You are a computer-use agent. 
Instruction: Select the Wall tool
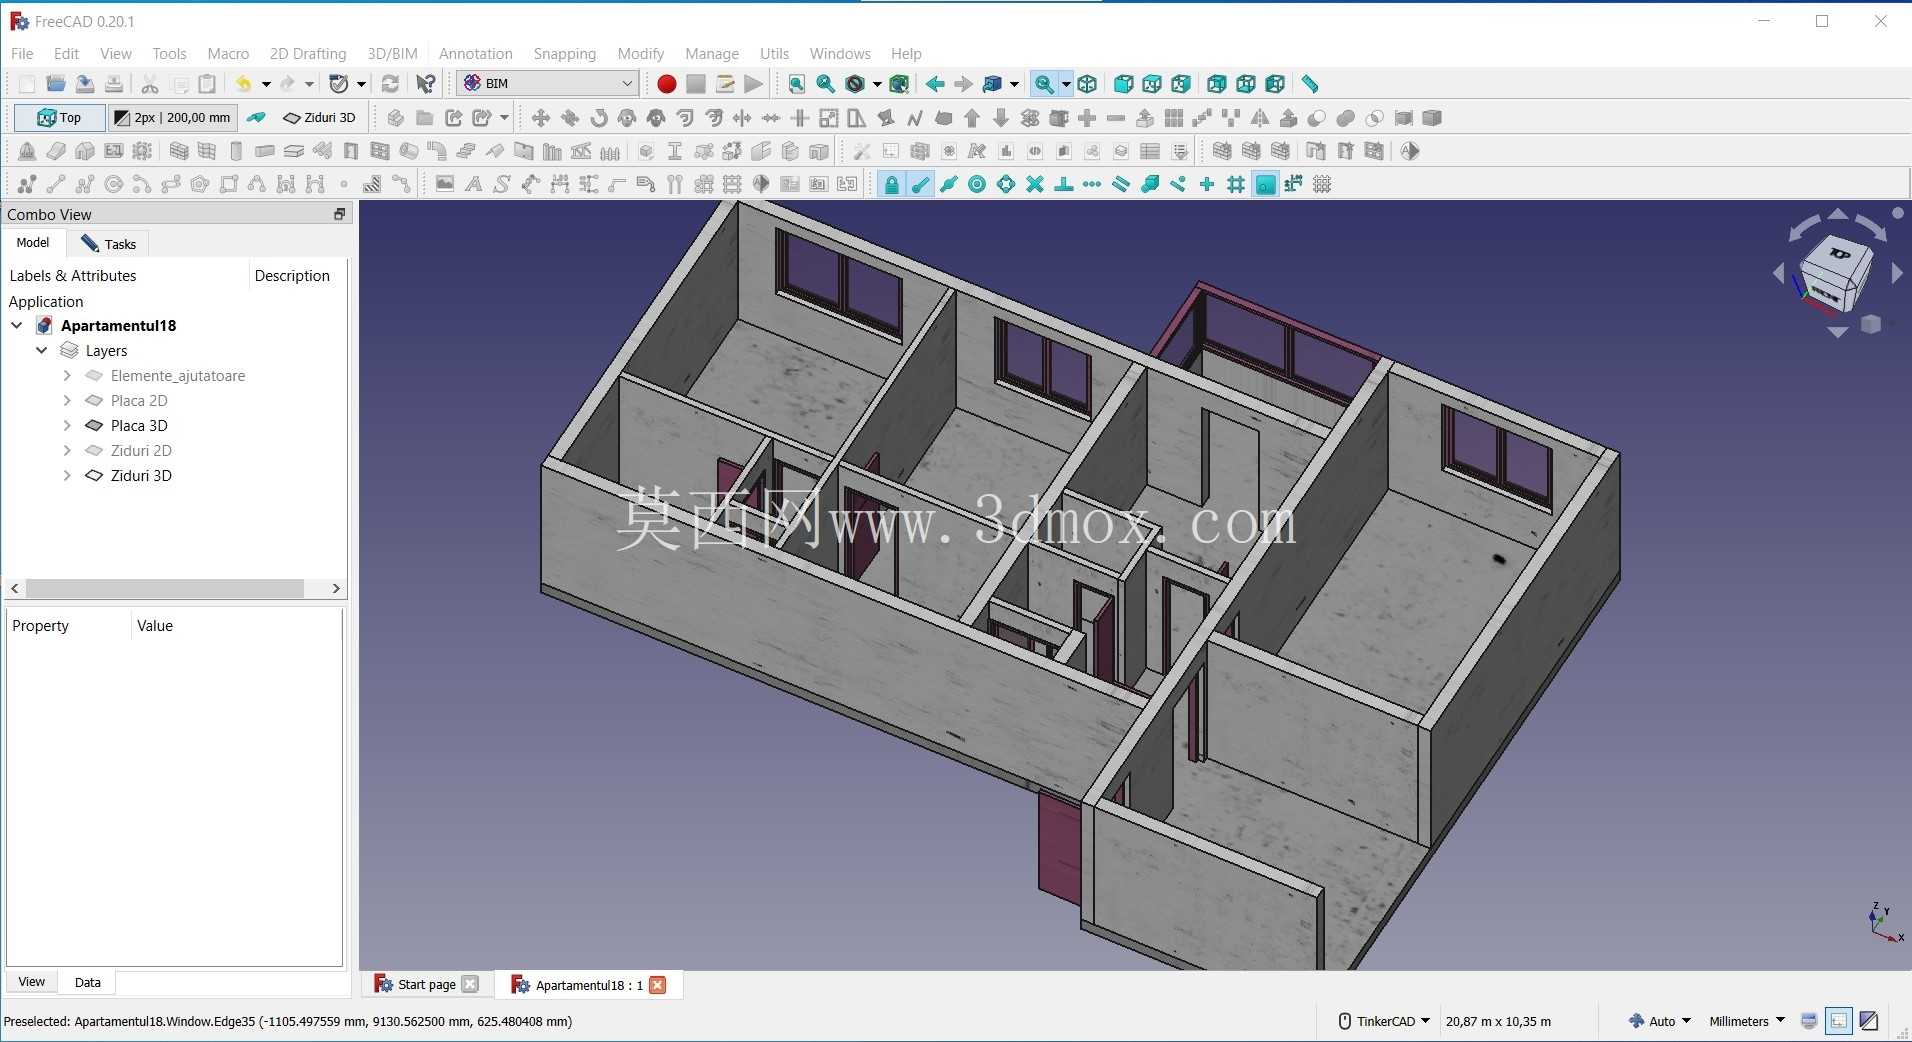coord(179,151)
